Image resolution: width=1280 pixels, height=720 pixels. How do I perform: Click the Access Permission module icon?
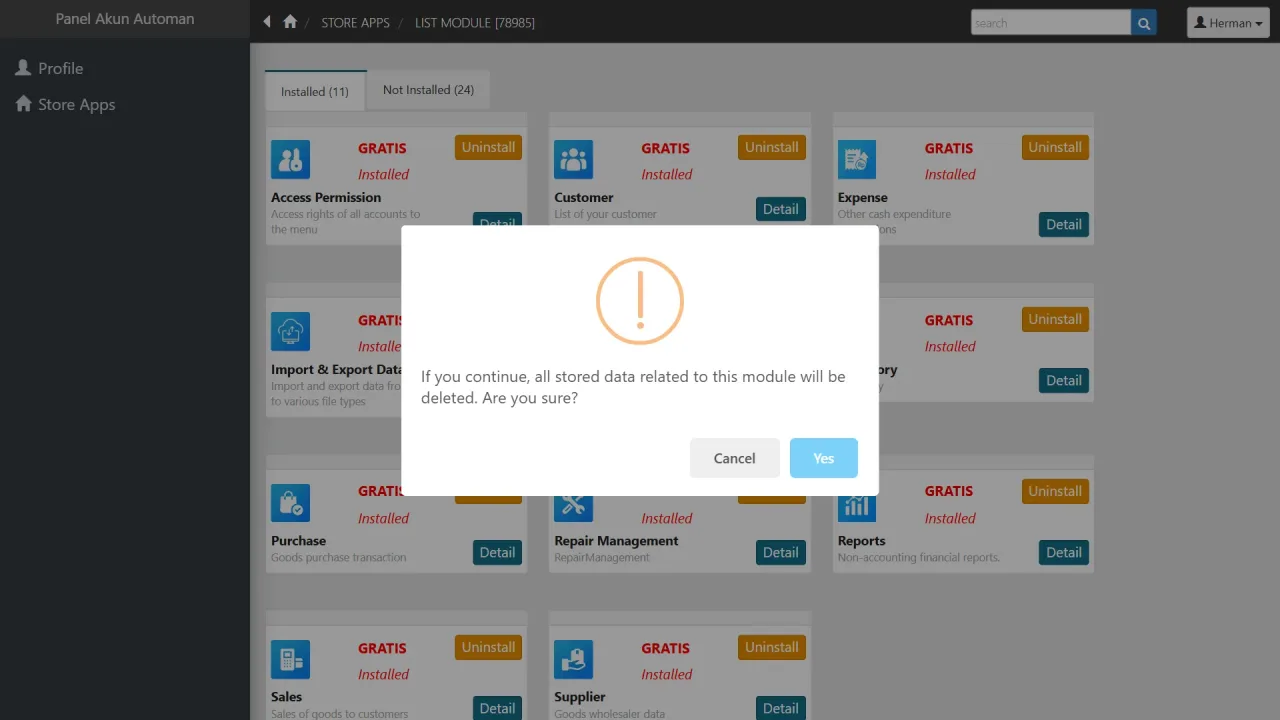(x=290, y=159)
